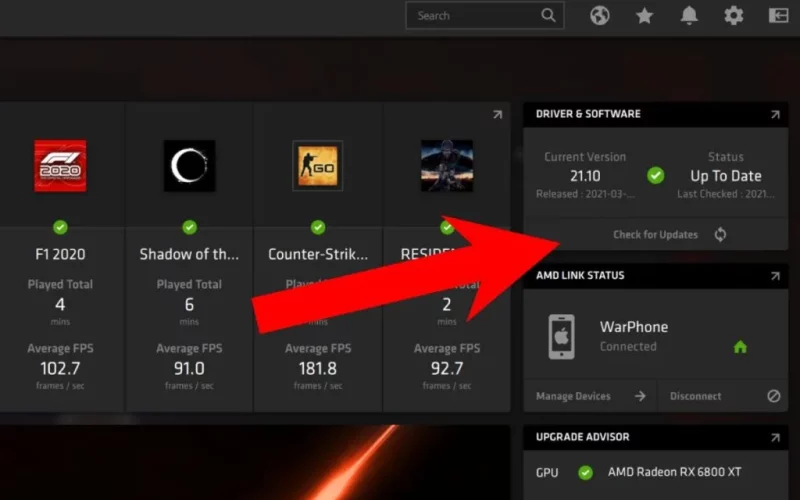800x500 pixels.
Task: Select the Counter-Strik... game title
Action: click(x=318, y=254)
